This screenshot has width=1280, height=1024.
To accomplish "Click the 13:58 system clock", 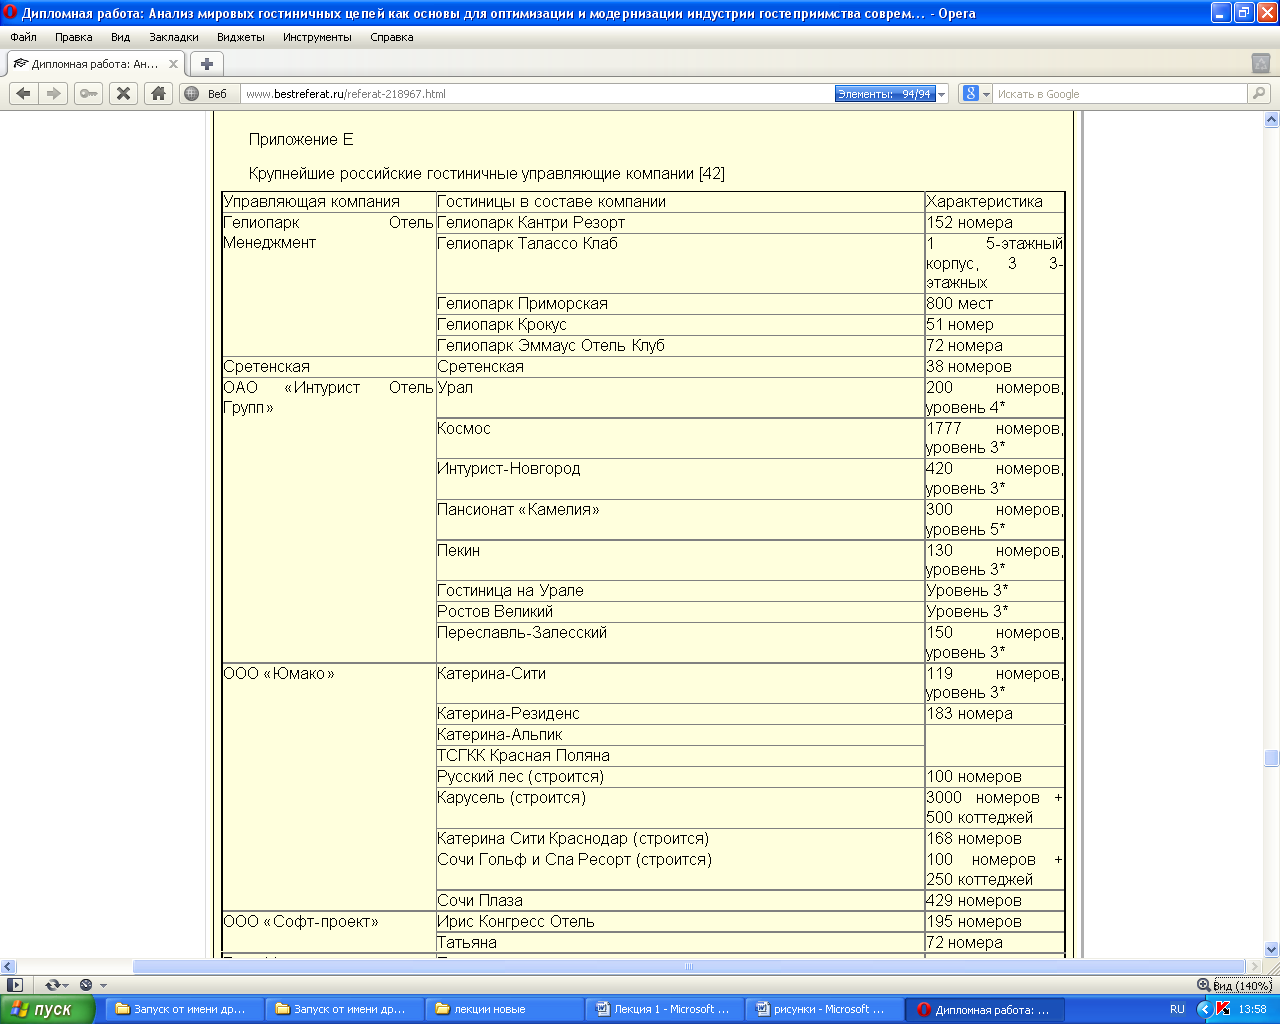I will 1252,1009.
